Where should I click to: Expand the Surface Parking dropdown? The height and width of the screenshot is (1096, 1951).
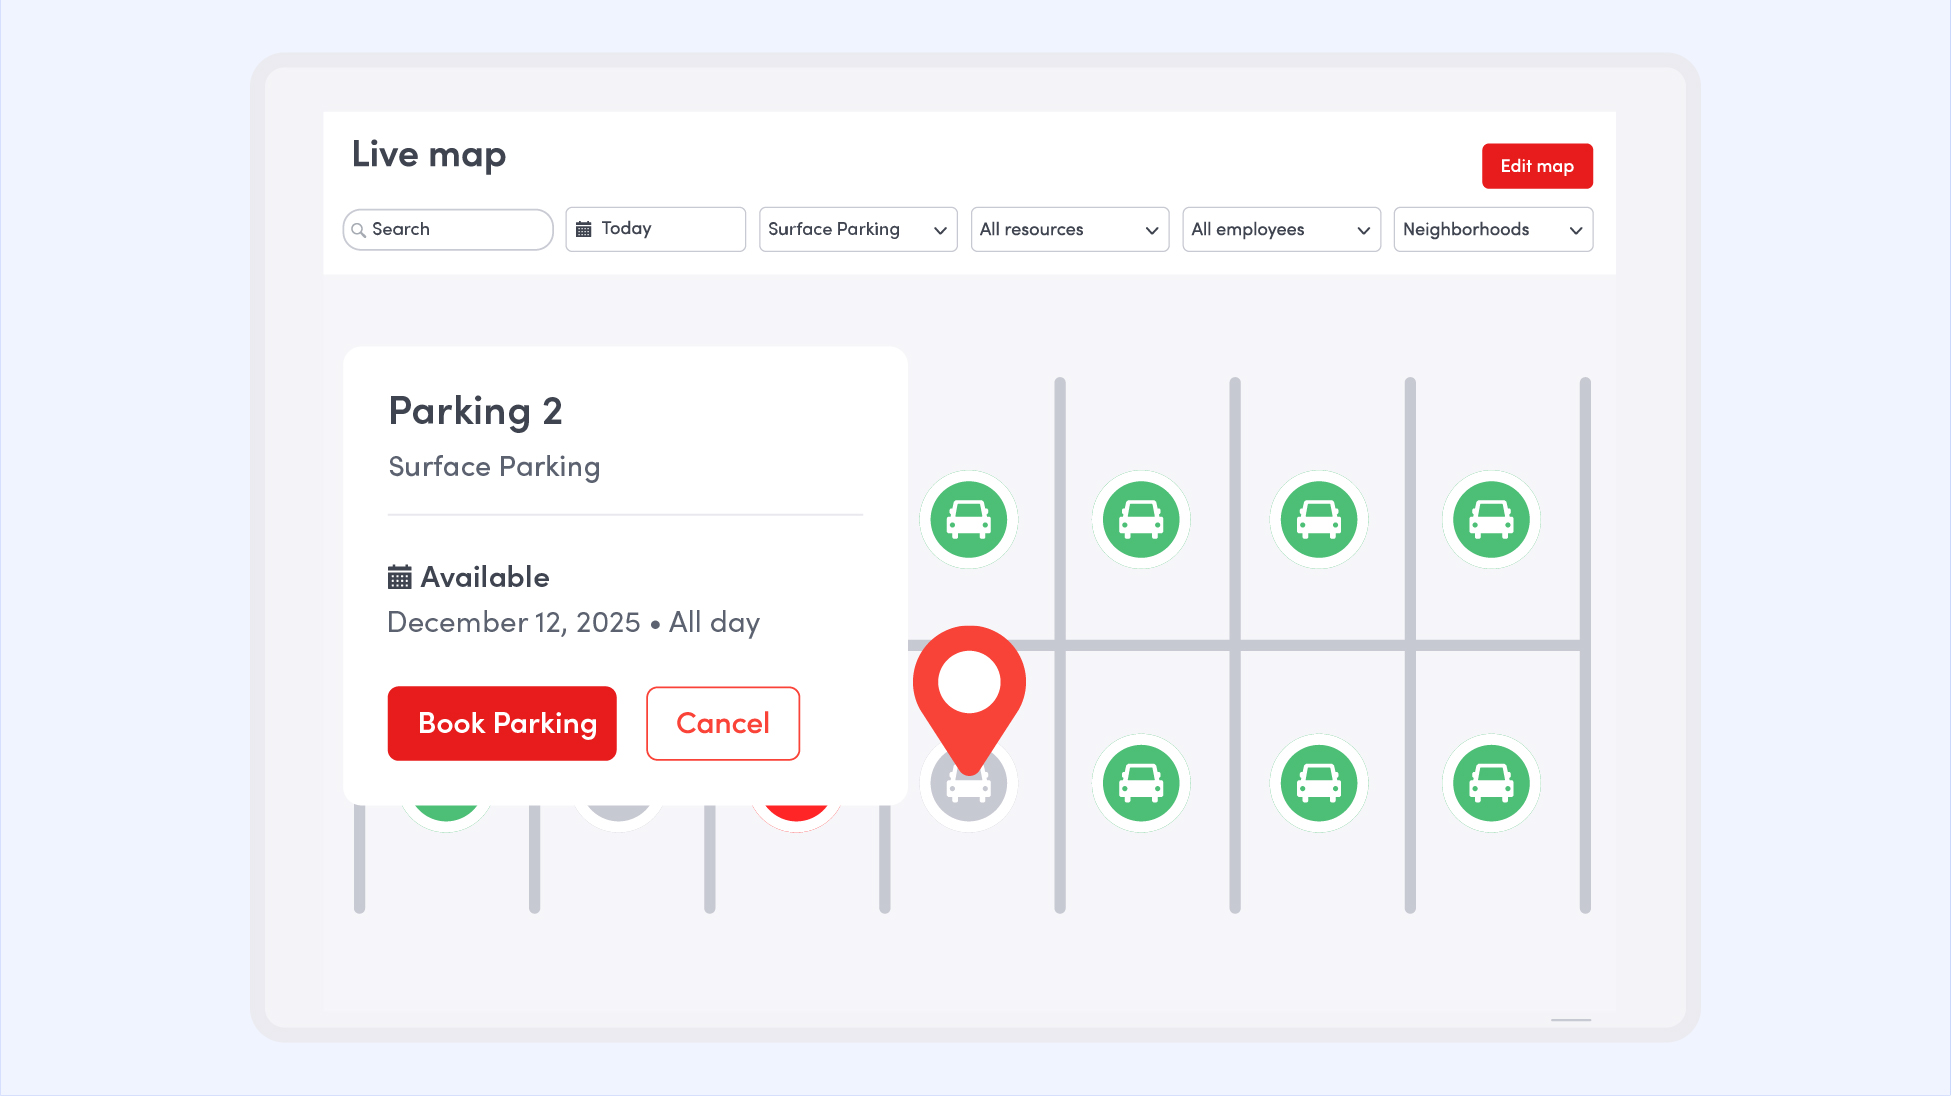(x=858, y=229)
